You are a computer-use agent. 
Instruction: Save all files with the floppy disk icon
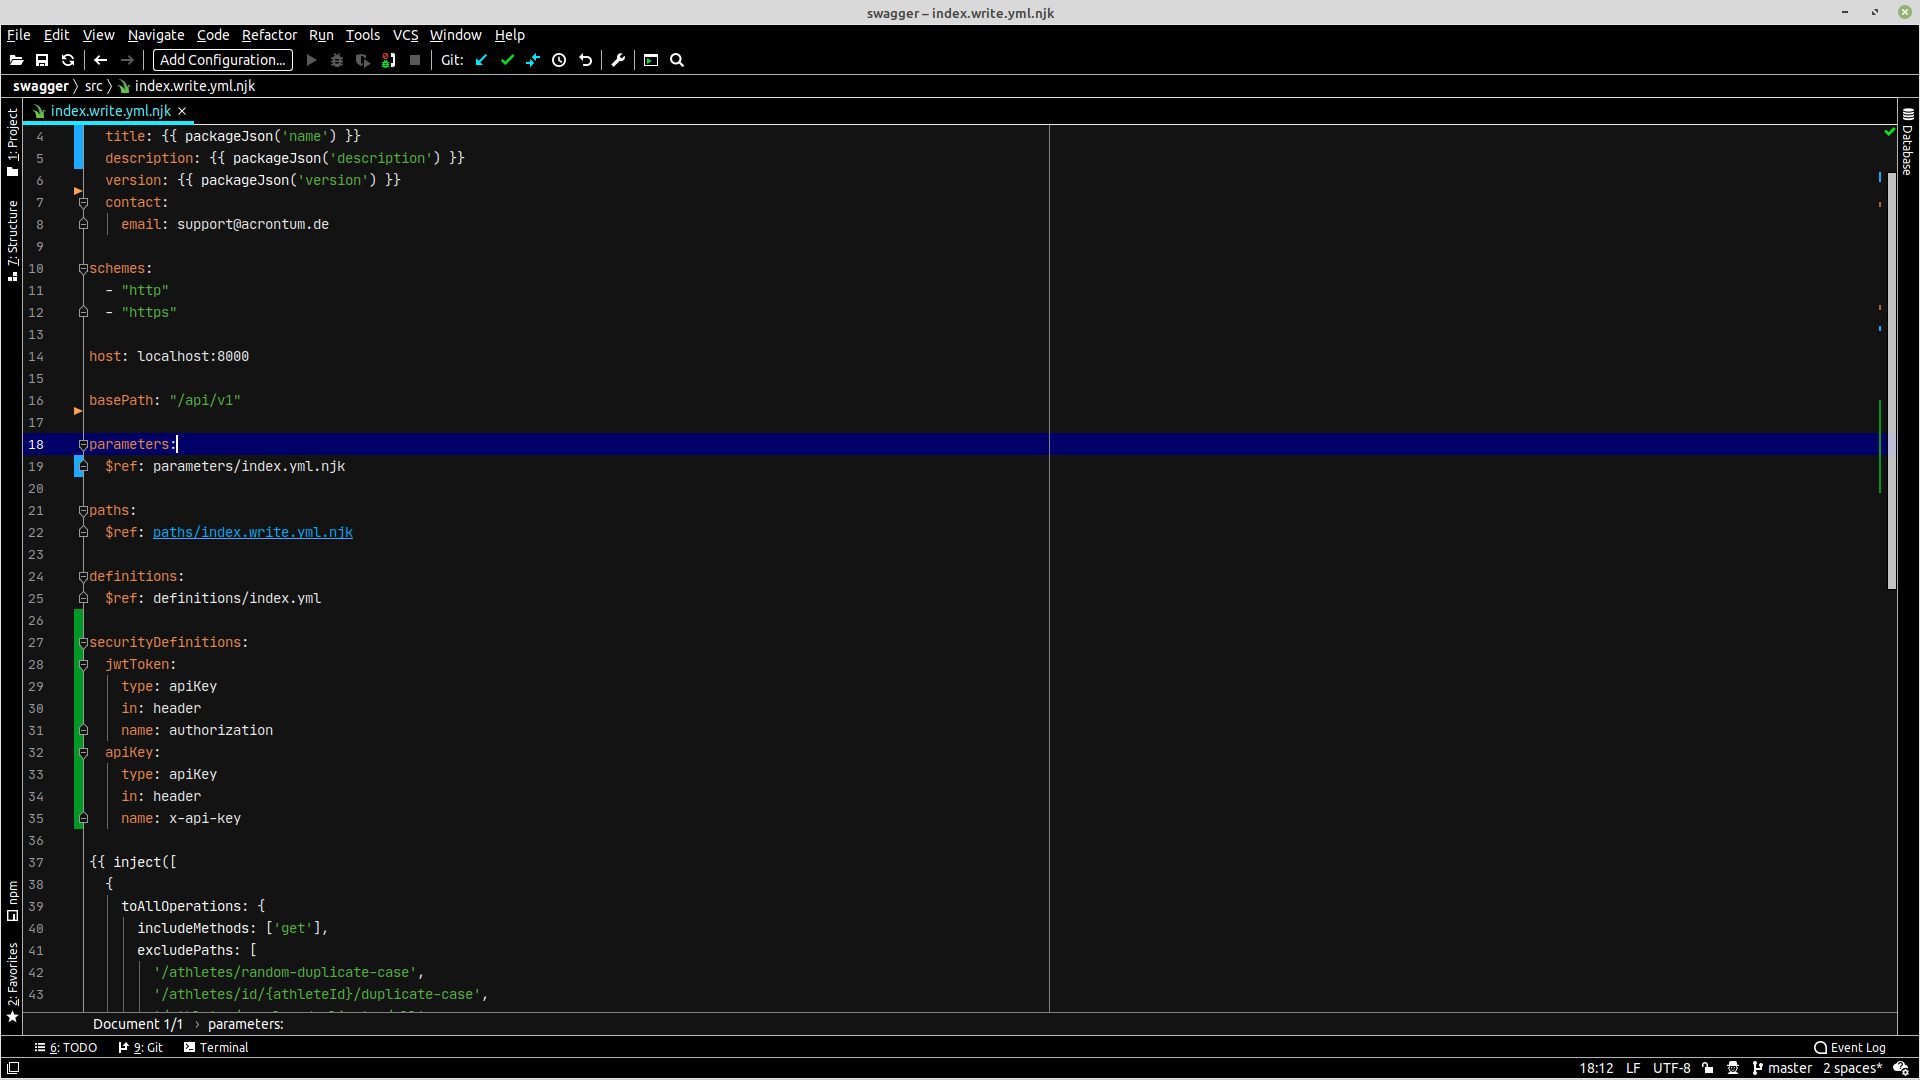point(42,60)
